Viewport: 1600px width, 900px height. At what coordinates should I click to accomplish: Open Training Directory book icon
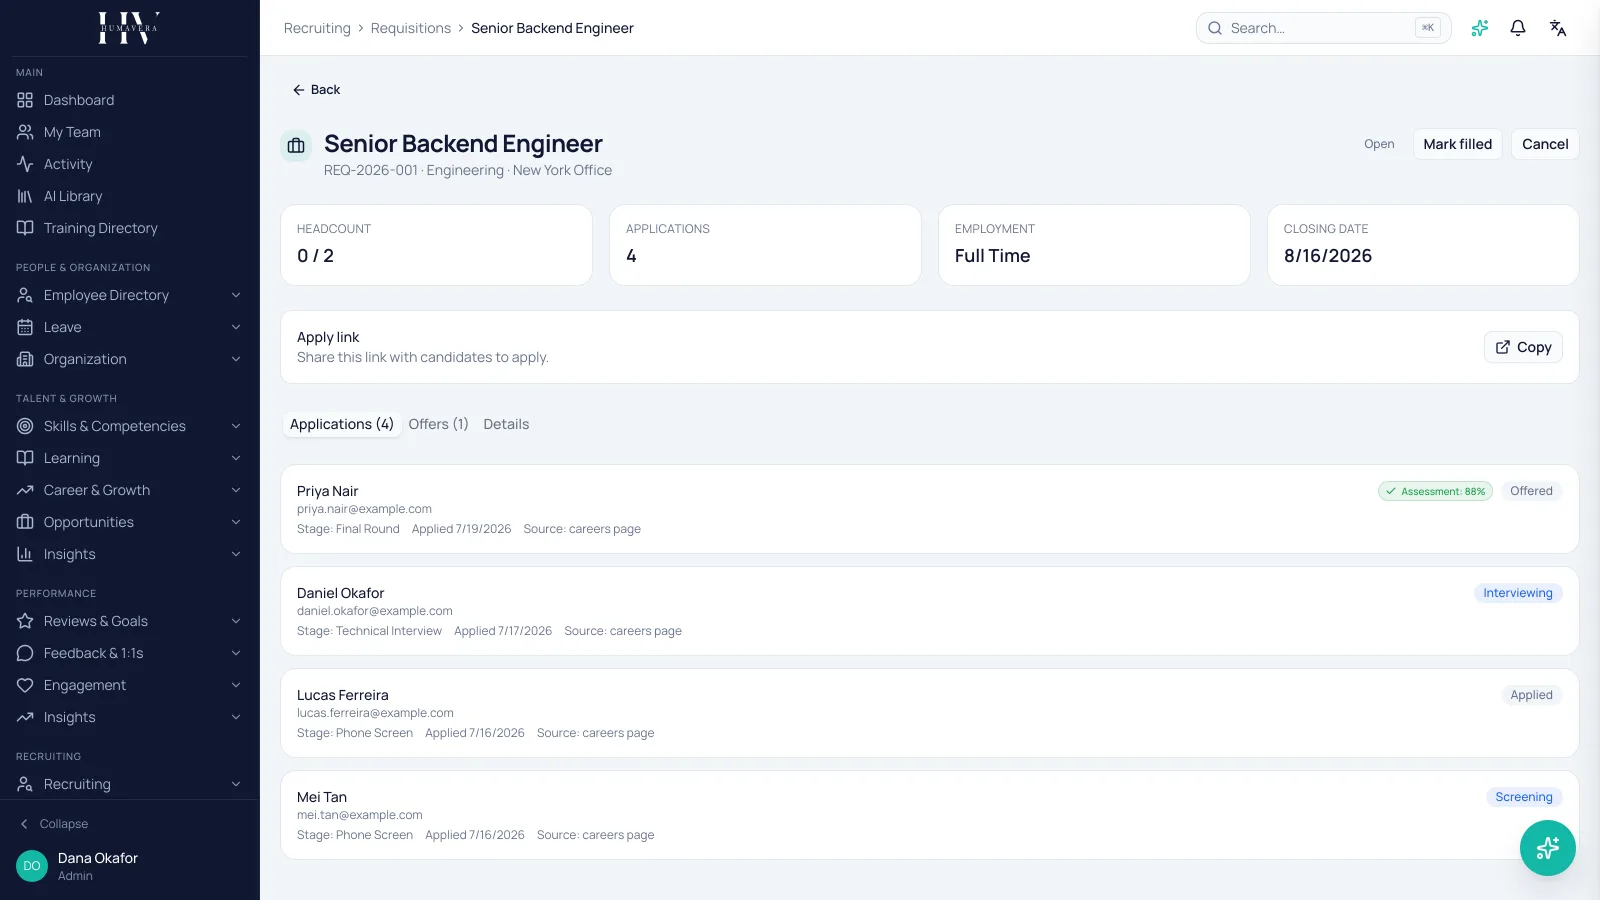coord(25,228)
